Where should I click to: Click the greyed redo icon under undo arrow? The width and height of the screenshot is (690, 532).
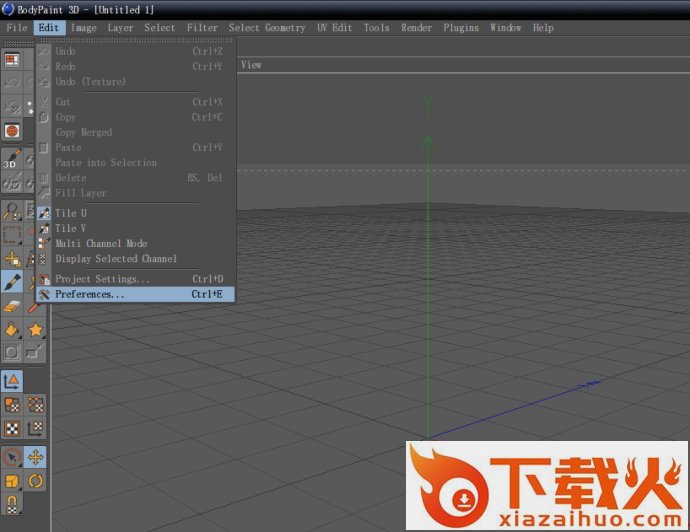(12, 106)
